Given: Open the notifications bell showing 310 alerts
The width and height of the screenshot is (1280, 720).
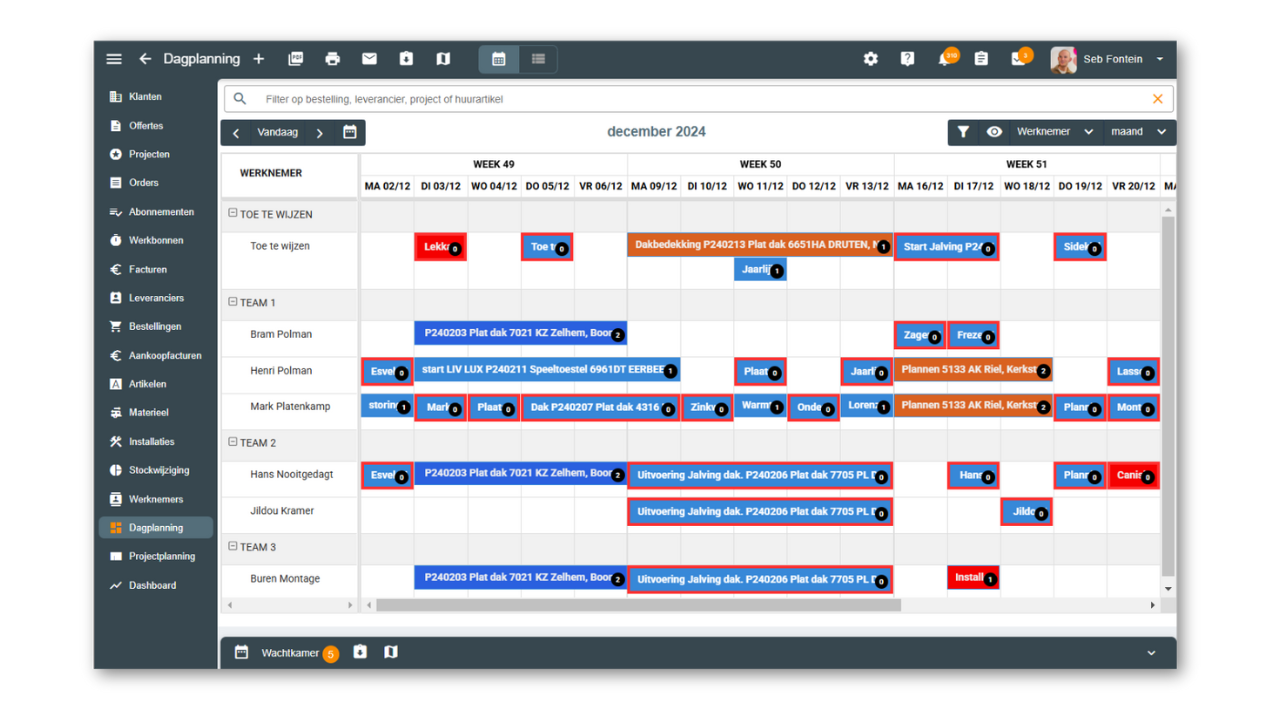Looking at the screenshot, I should pyautogui.click(x=945, y=59).
